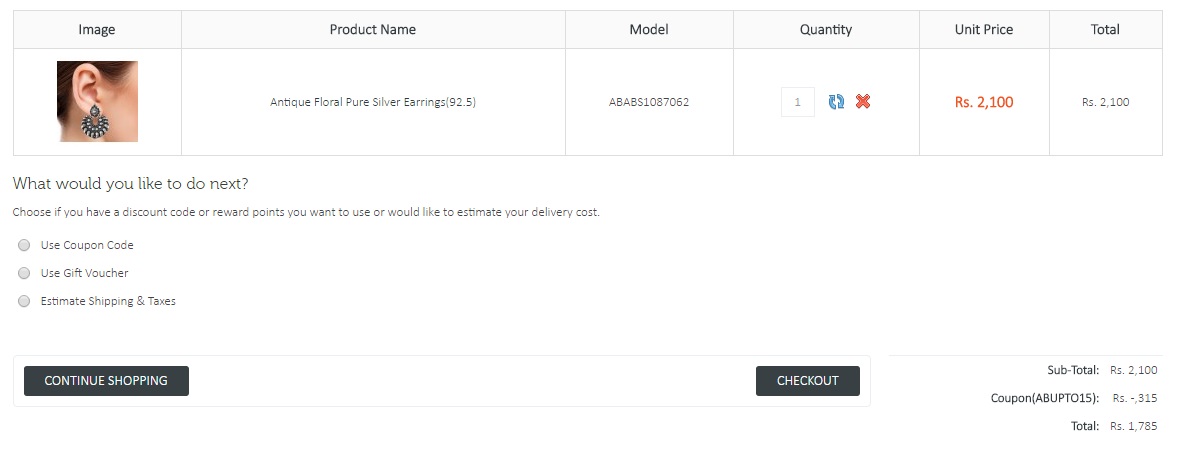Click the final total amount Rs. 1,785

(x=1133, y=426)
